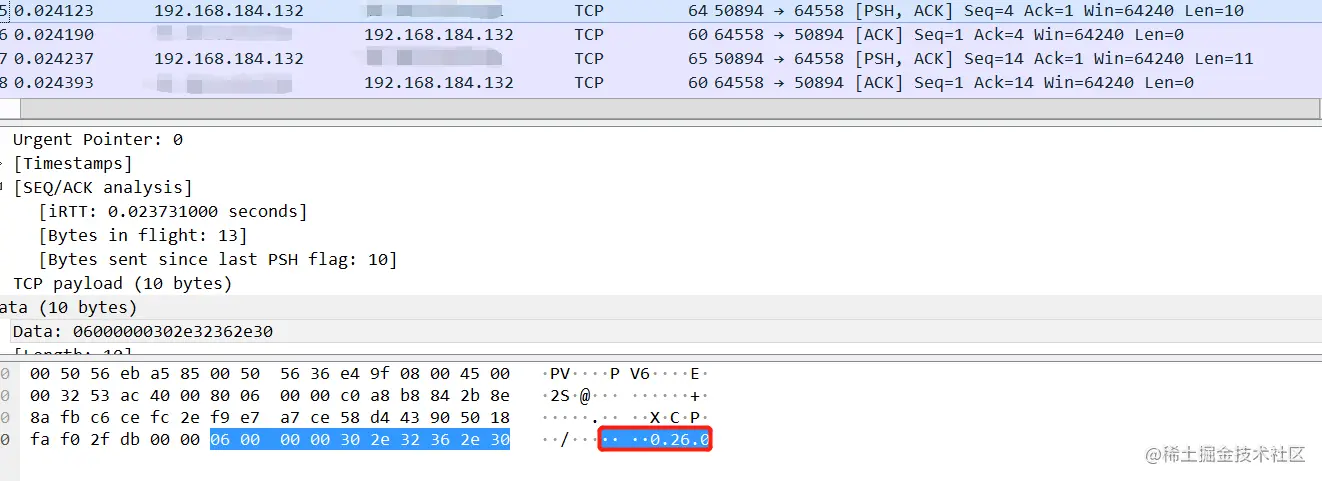The image size is (1322, 481).
Task: Select the Urgent Pointer: 0 field
Action: pos(98,140)
